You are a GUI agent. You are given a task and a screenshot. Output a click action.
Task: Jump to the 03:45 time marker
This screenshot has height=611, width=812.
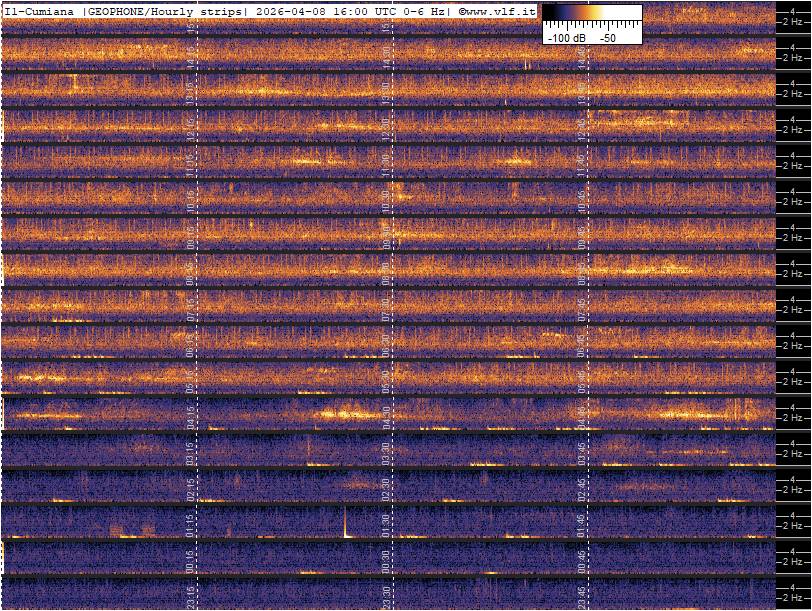point(582,452)
